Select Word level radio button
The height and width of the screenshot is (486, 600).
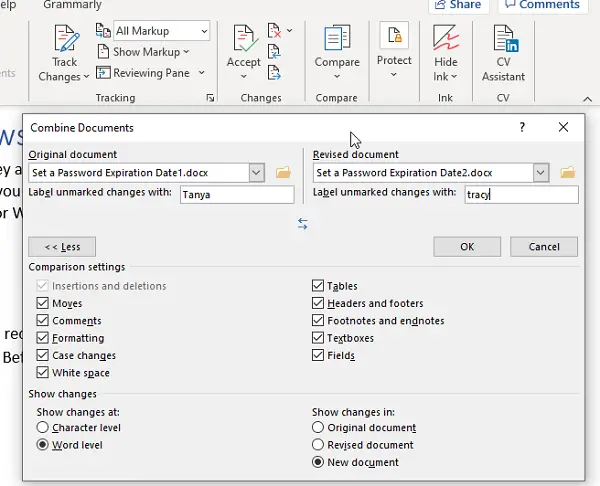(42, 445)
